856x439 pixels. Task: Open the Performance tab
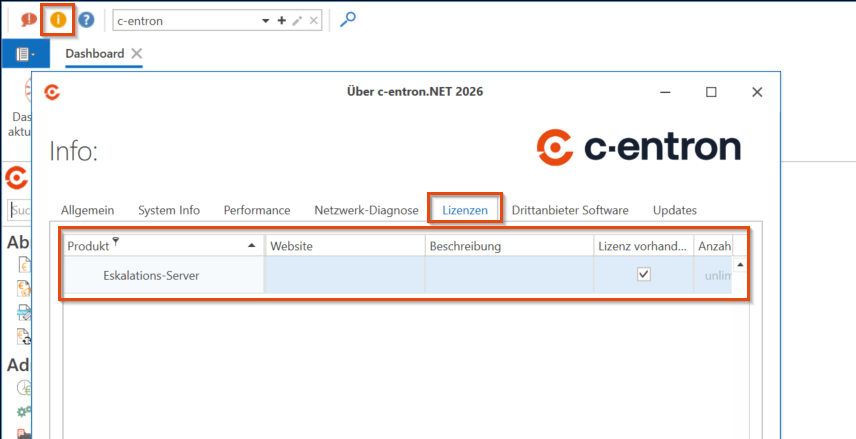[x=257, y=210]
